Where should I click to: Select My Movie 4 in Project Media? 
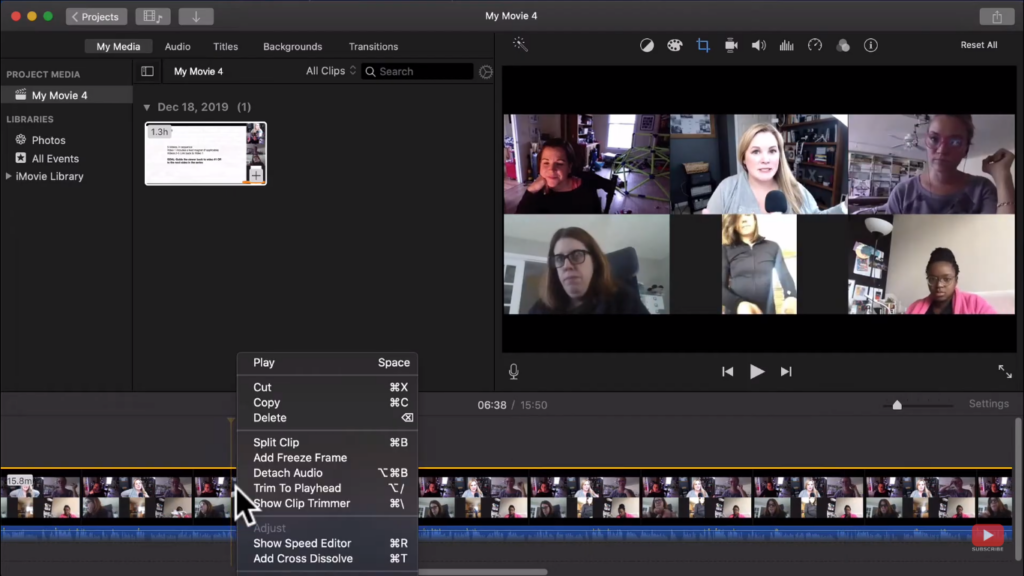tap(67, 95)
